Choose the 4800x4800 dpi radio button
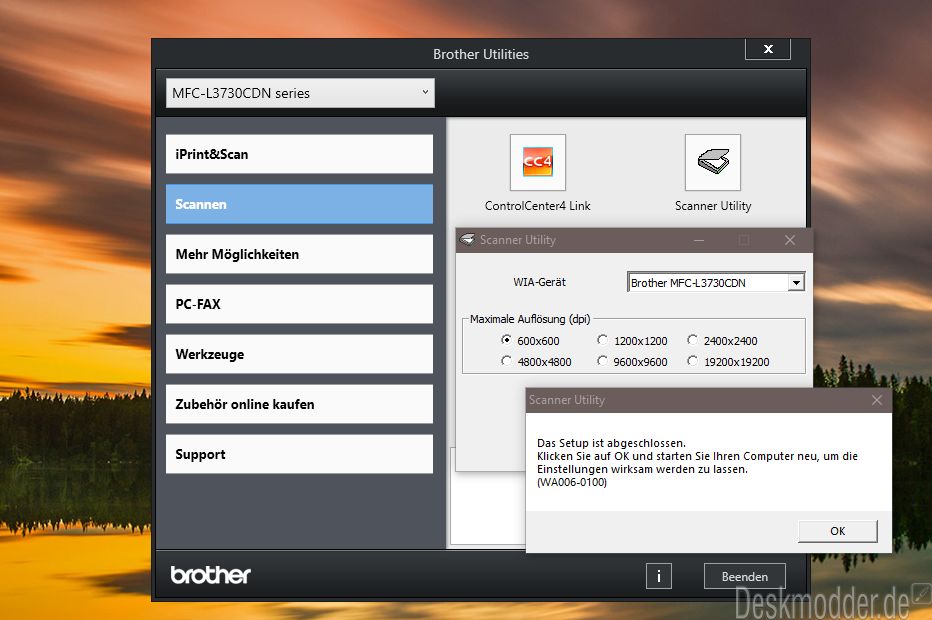The height and width of the screenshot is (620, 932). [506, 361]
